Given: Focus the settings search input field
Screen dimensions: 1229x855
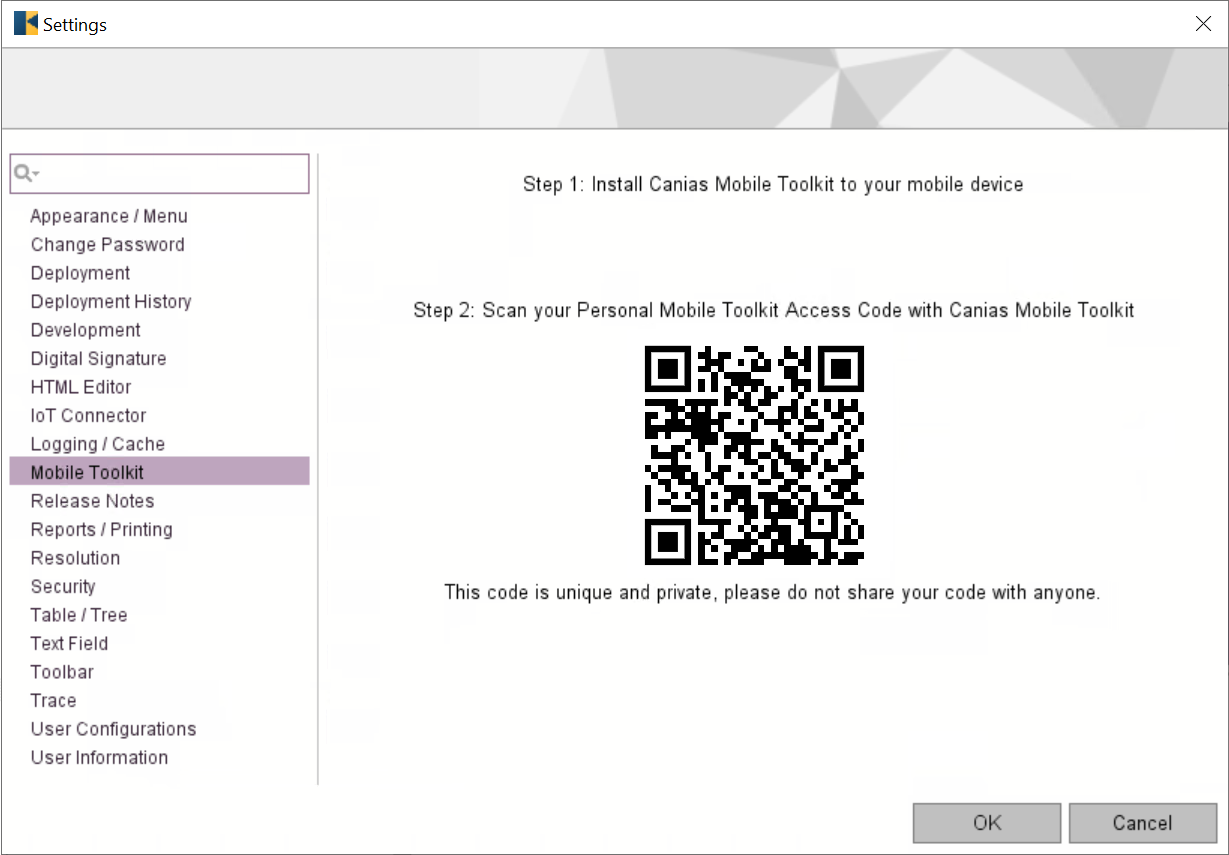Looking at the screenshot, I should point(160,174).
